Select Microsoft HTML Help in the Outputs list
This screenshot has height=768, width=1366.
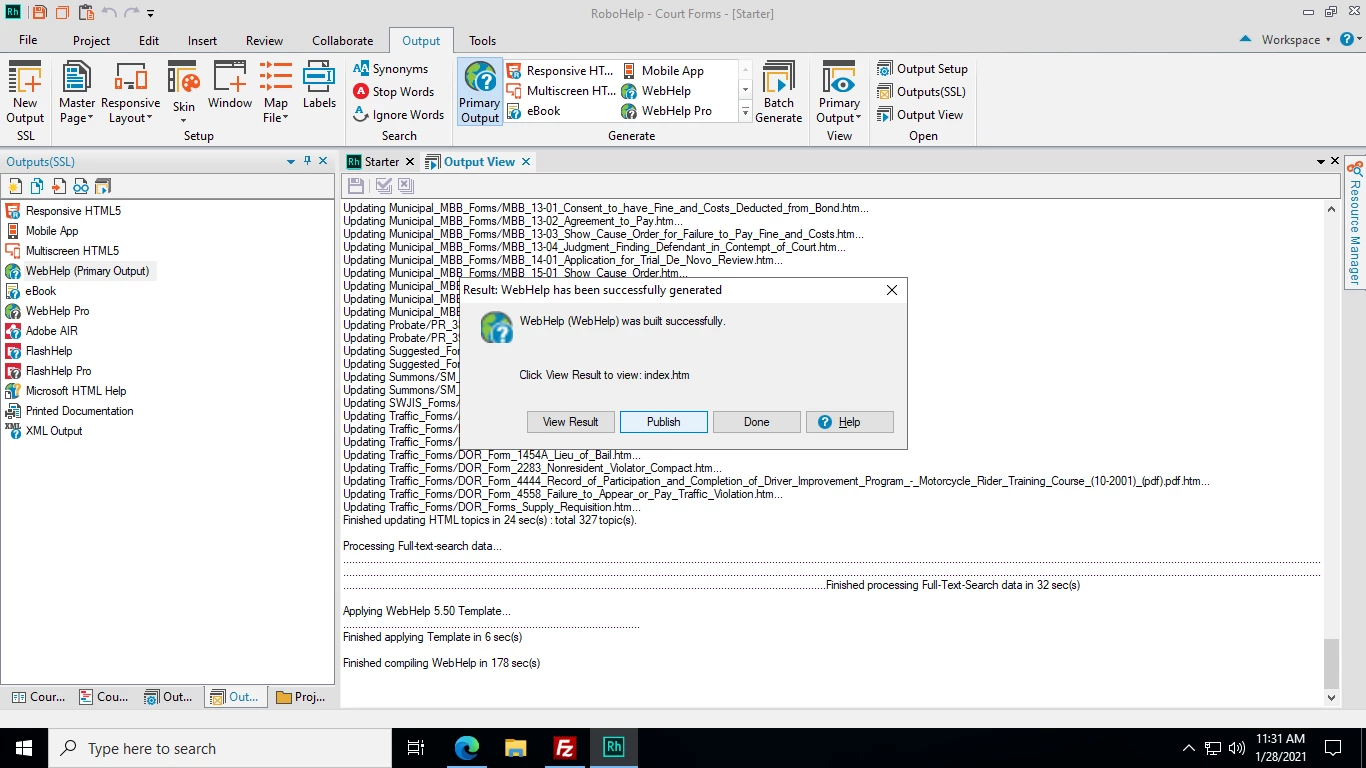[x=66, y=391]
